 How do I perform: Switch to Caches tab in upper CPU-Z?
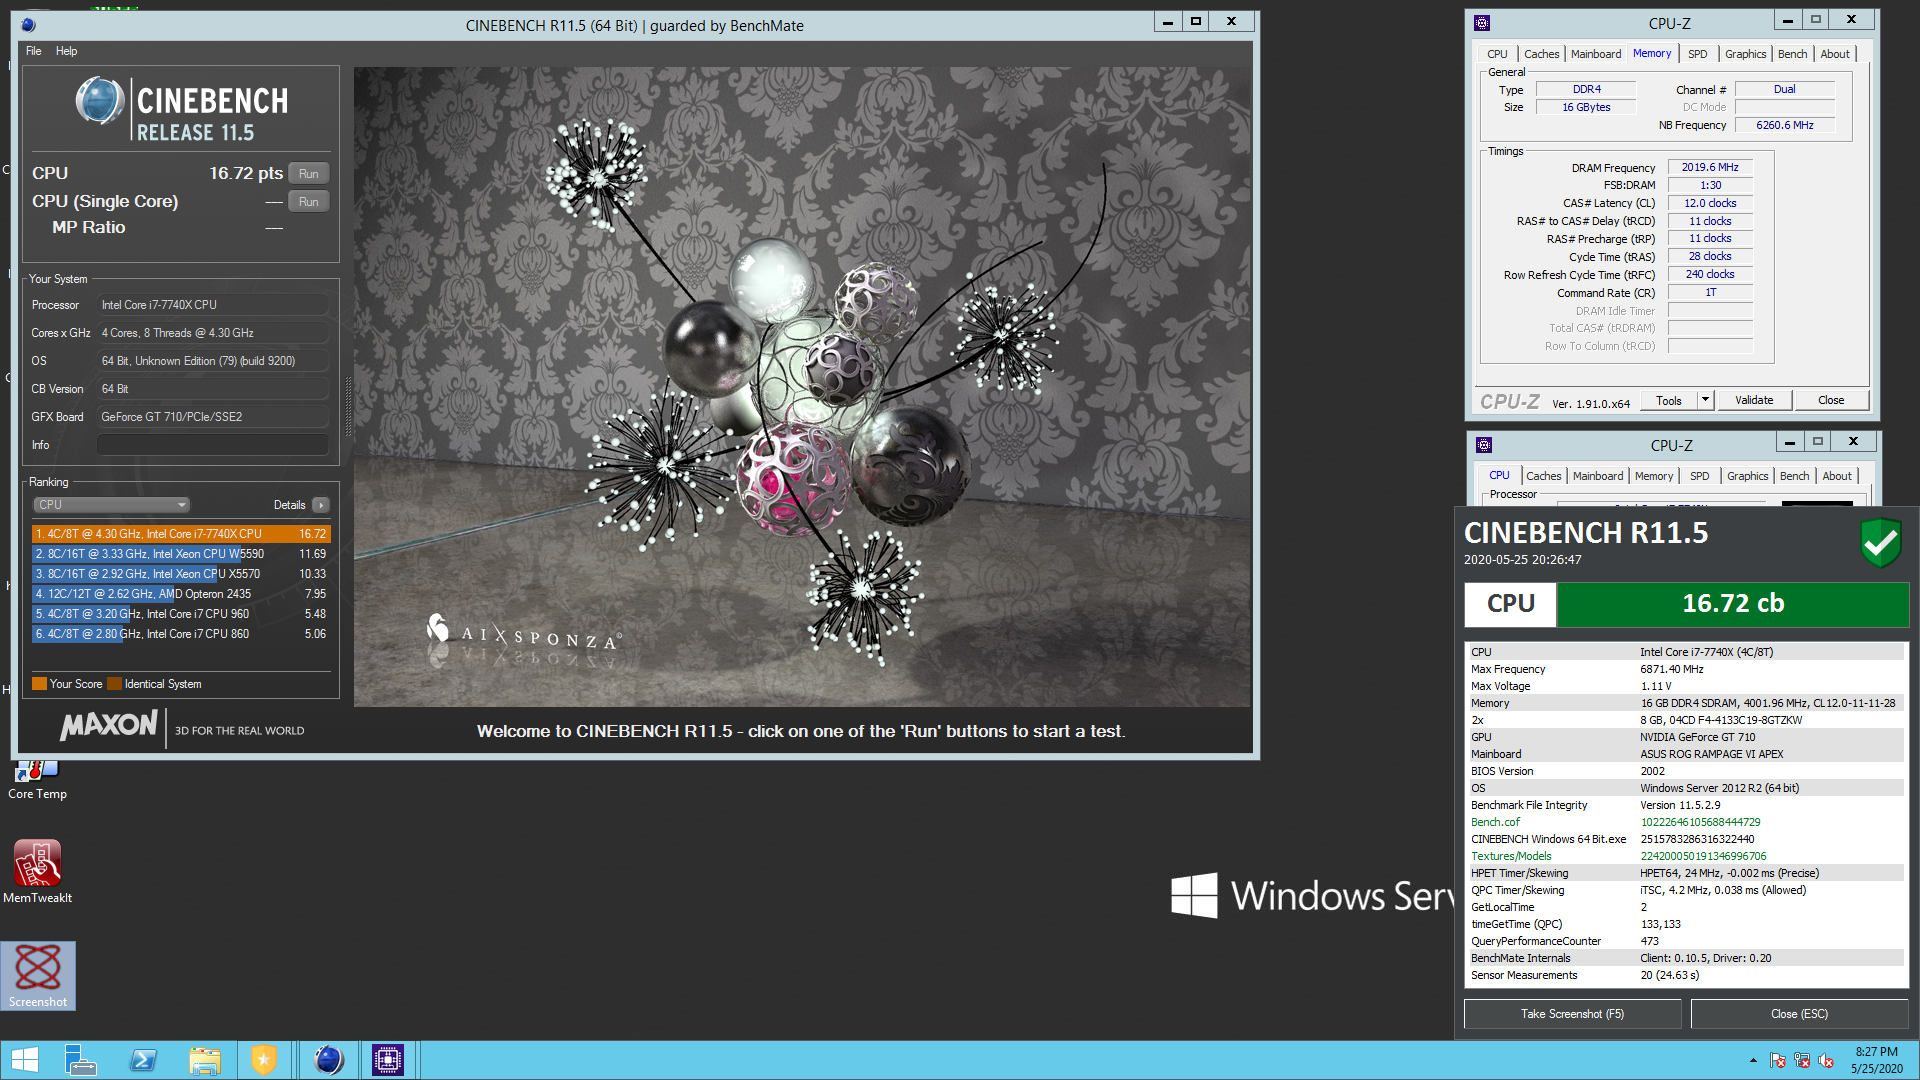click(1541, 54)
